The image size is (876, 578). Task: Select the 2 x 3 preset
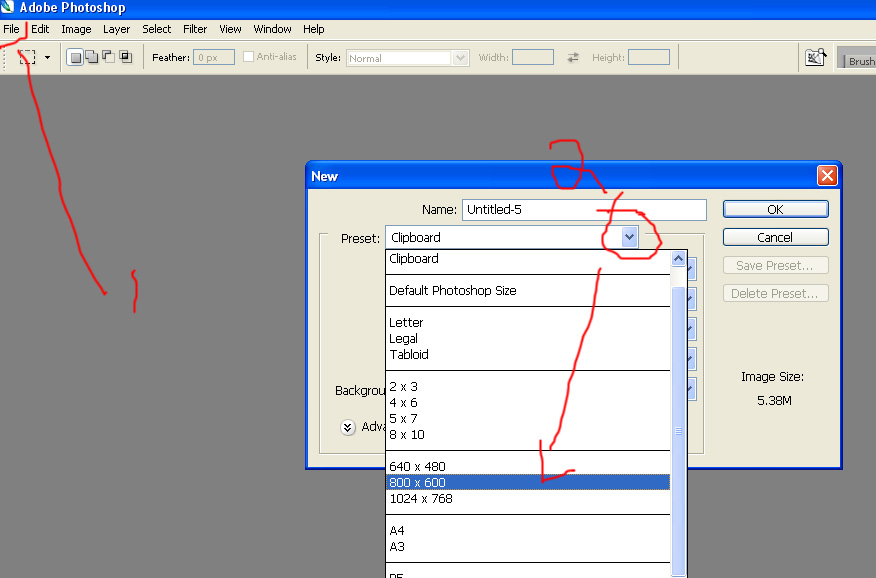(528, 386)
